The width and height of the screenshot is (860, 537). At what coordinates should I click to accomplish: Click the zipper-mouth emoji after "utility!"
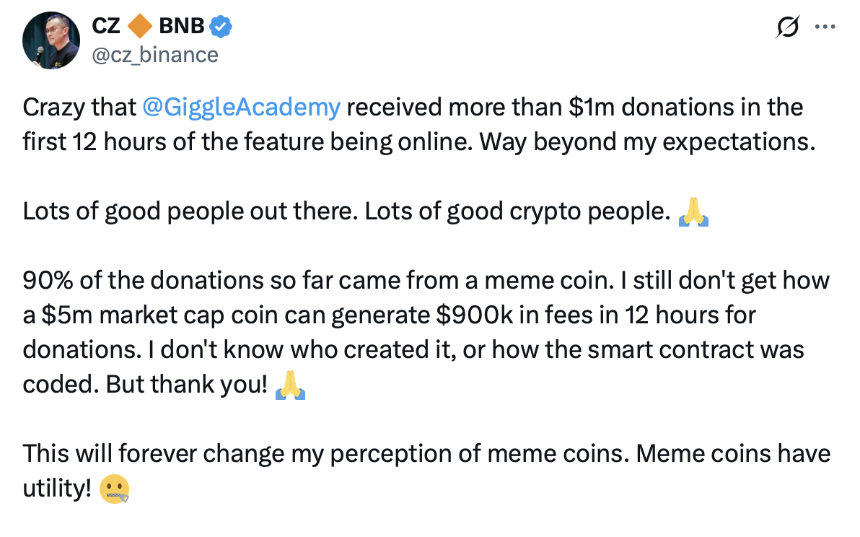click(115, 489)
